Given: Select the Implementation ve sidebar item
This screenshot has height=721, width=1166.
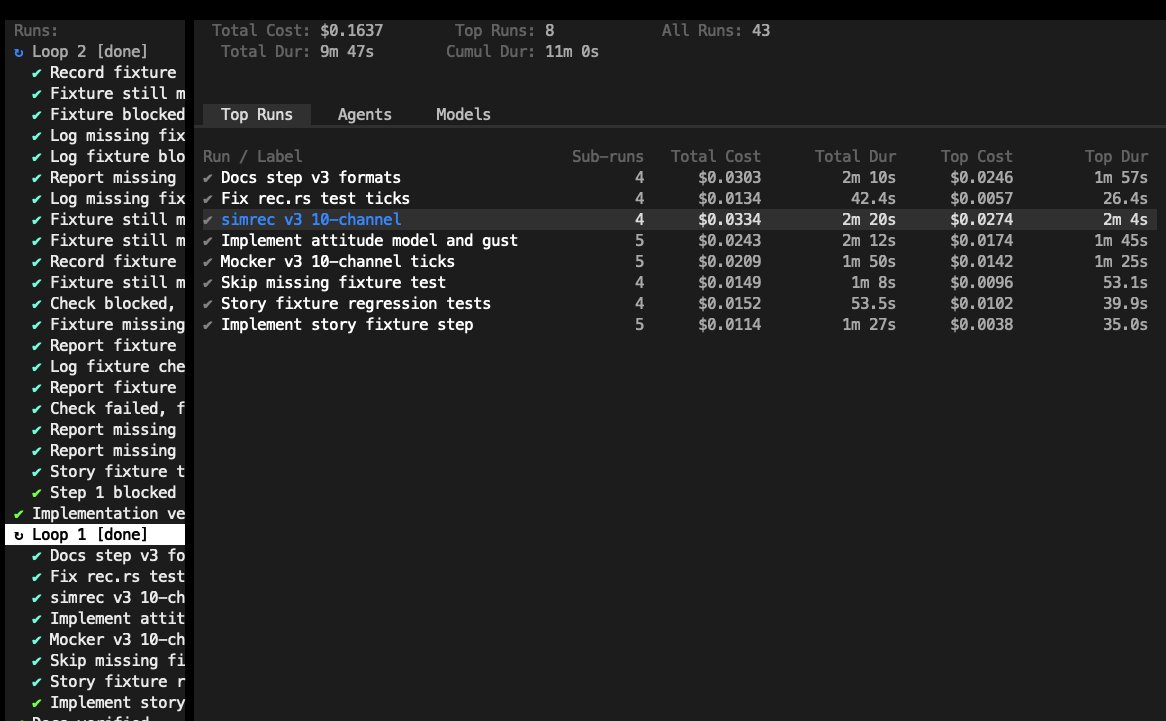Looking at the screenshot, I should tap(109, 513).
